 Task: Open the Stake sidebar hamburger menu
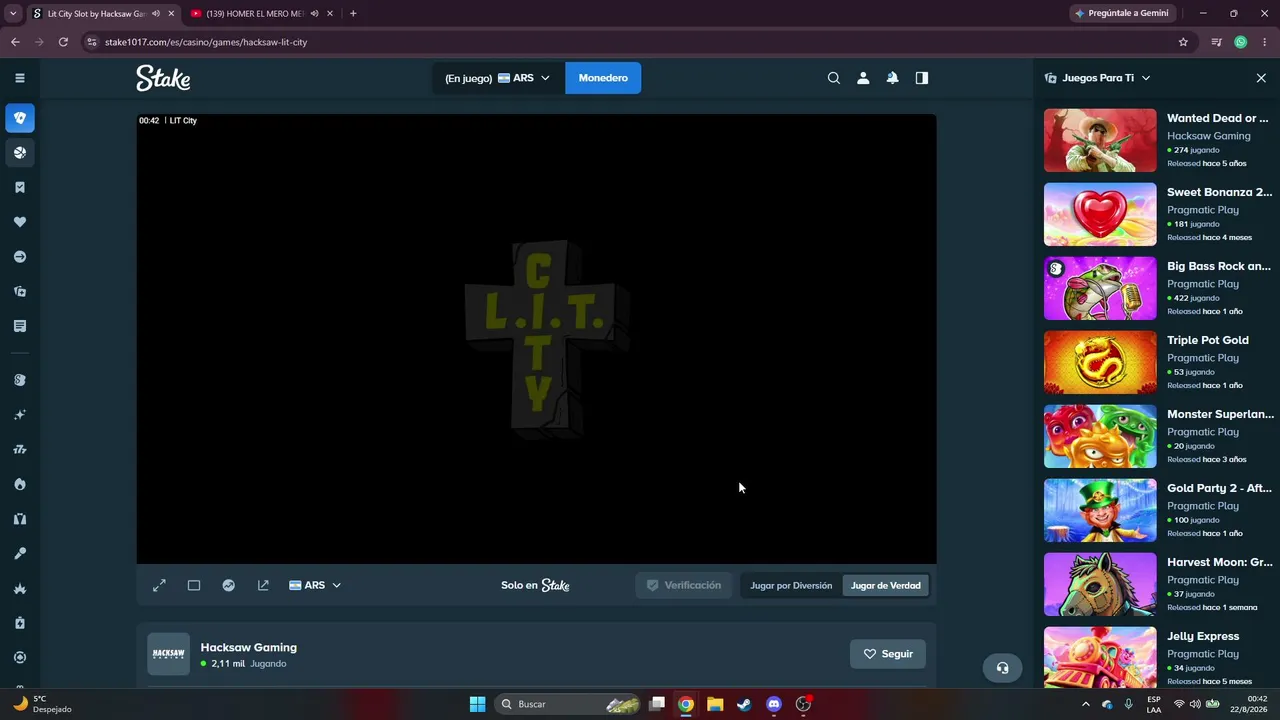point(20,78)
